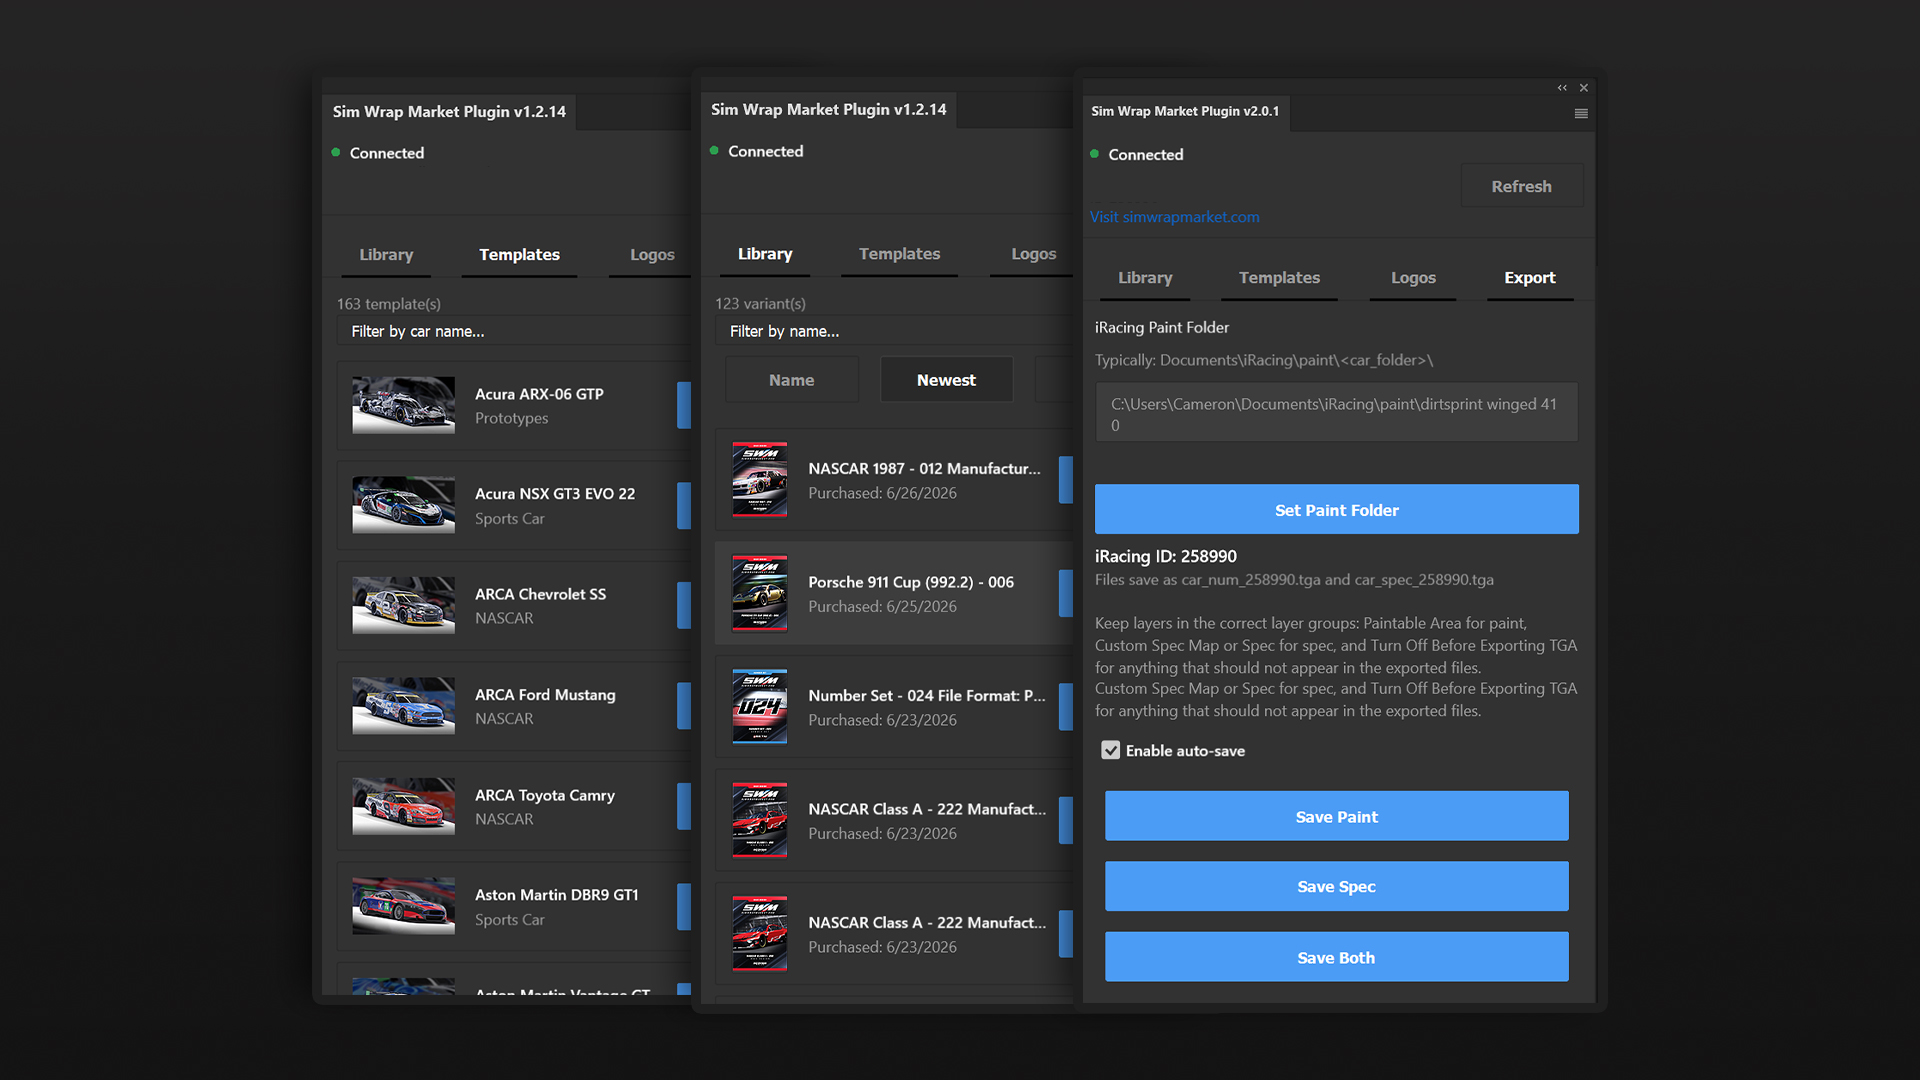
Task: Switch to Export tab in v2.0.1 panel
Action: pyautogui.click(x=1530, y=278)
